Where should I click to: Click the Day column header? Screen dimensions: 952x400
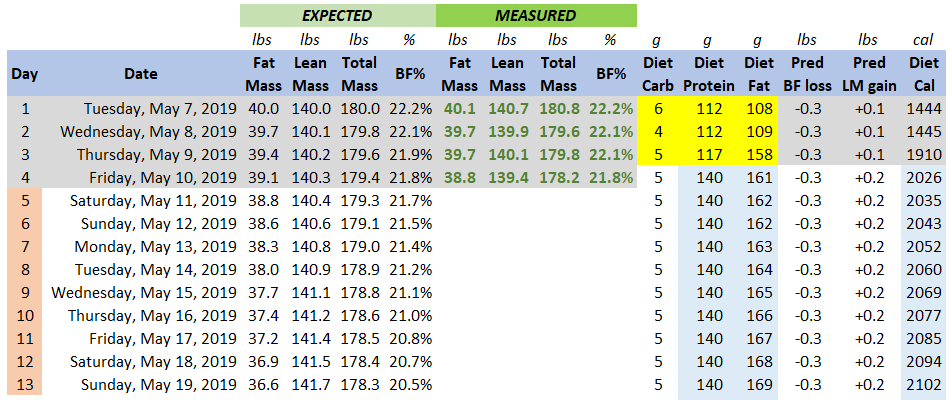(24, 73)
